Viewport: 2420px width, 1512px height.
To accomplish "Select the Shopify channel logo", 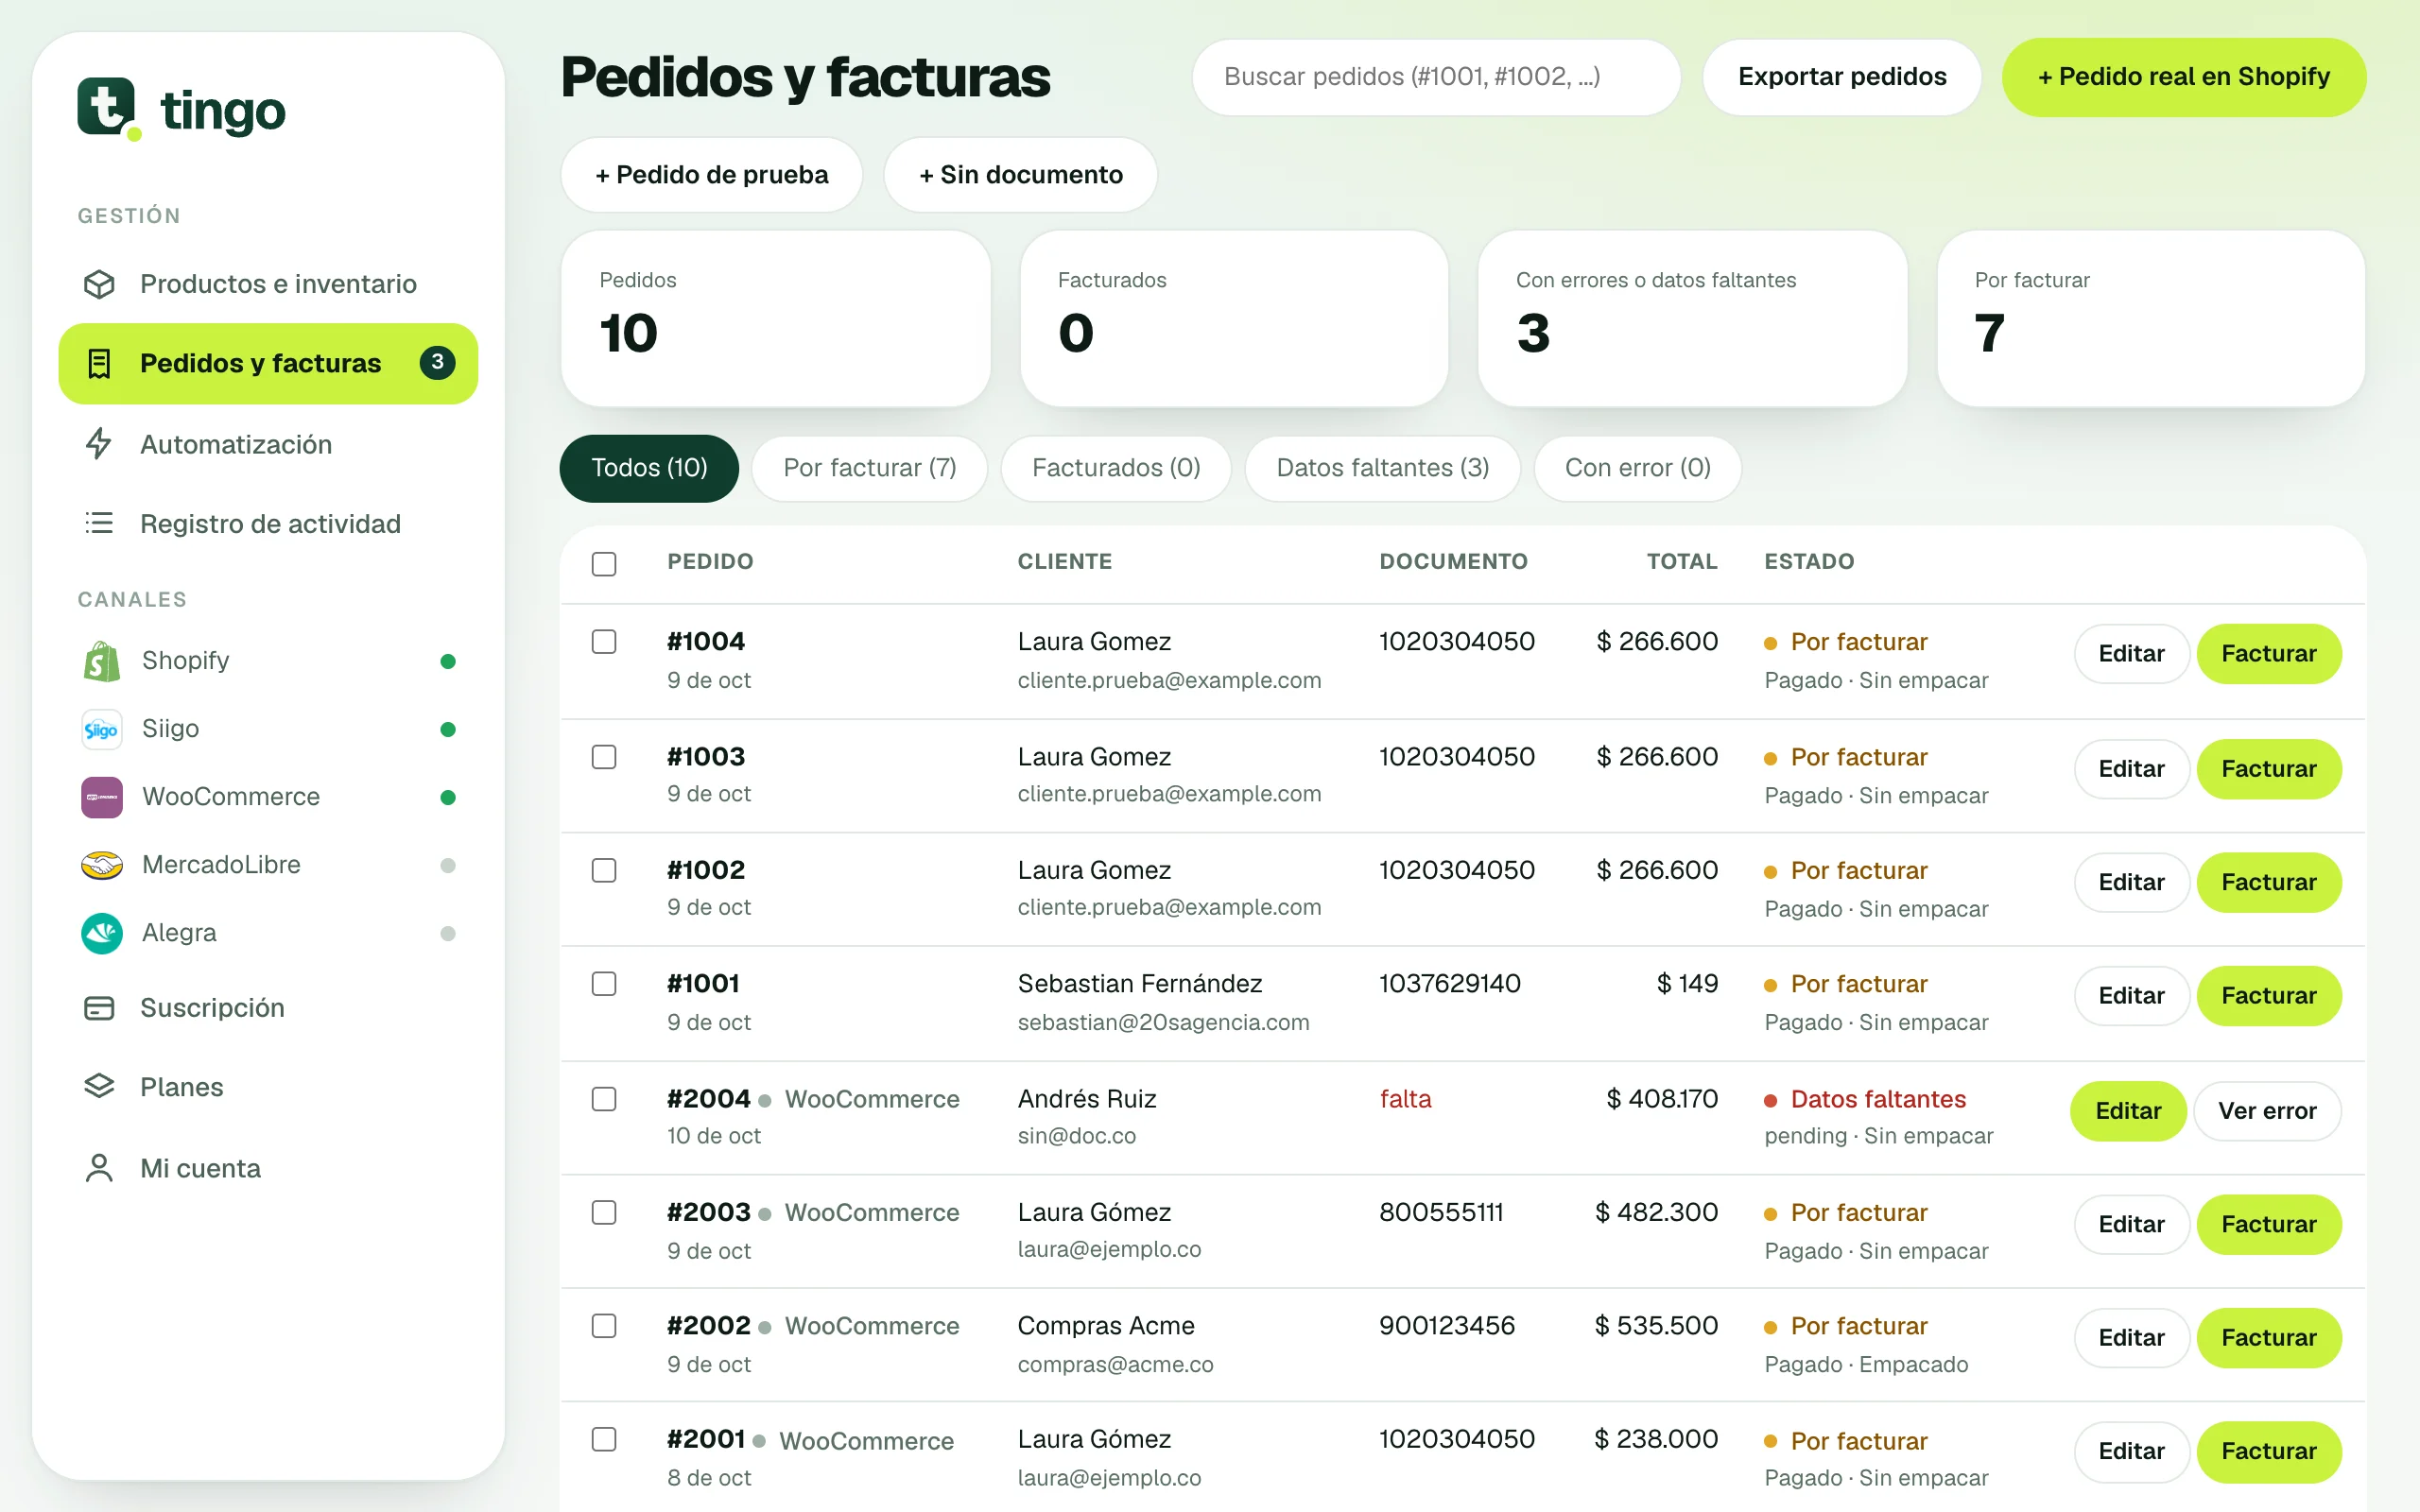I will pyautogui.click(x=102, y=661).
